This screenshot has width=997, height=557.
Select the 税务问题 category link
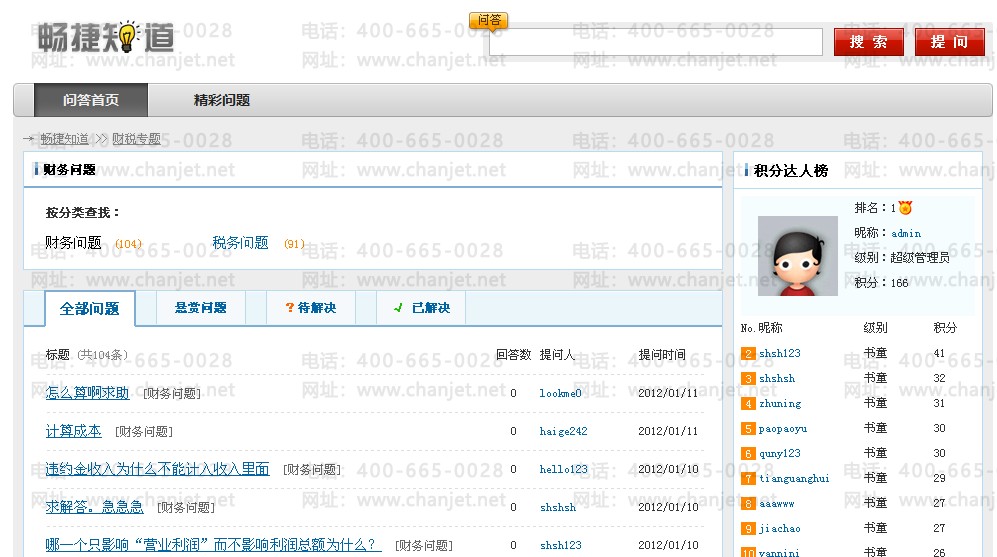tap(240, 243)
